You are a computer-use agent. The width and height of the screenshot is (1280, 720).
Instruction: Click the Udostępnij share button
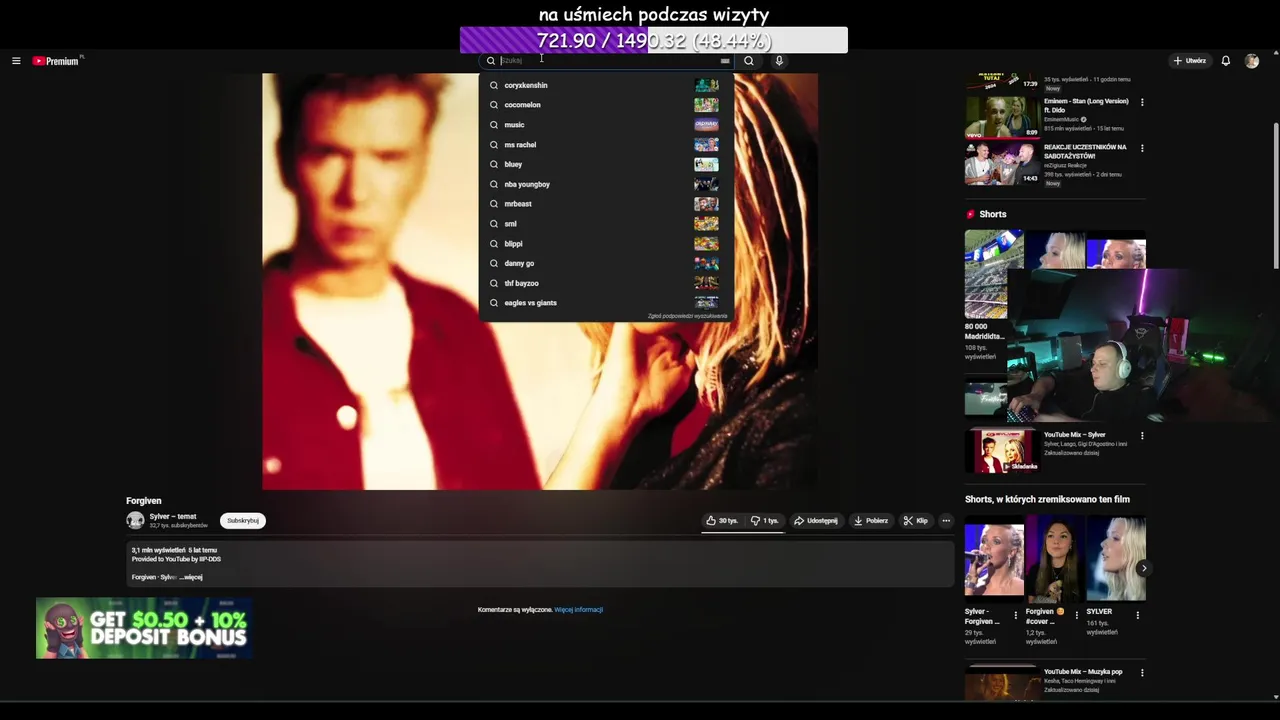[x=816, y=521]
